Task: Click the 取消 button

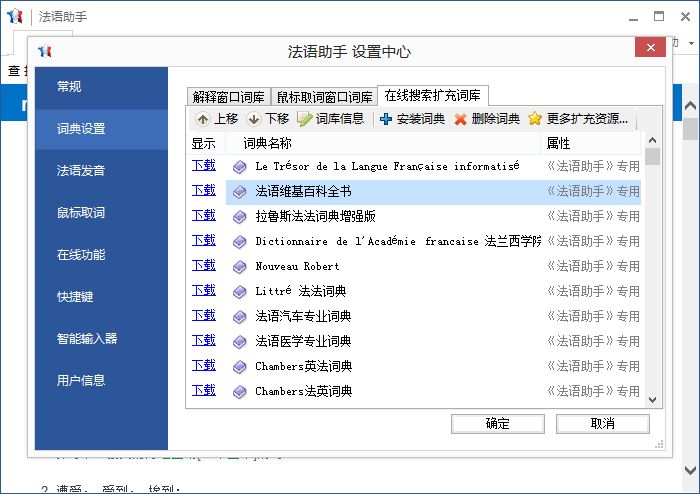Action: 603,423
